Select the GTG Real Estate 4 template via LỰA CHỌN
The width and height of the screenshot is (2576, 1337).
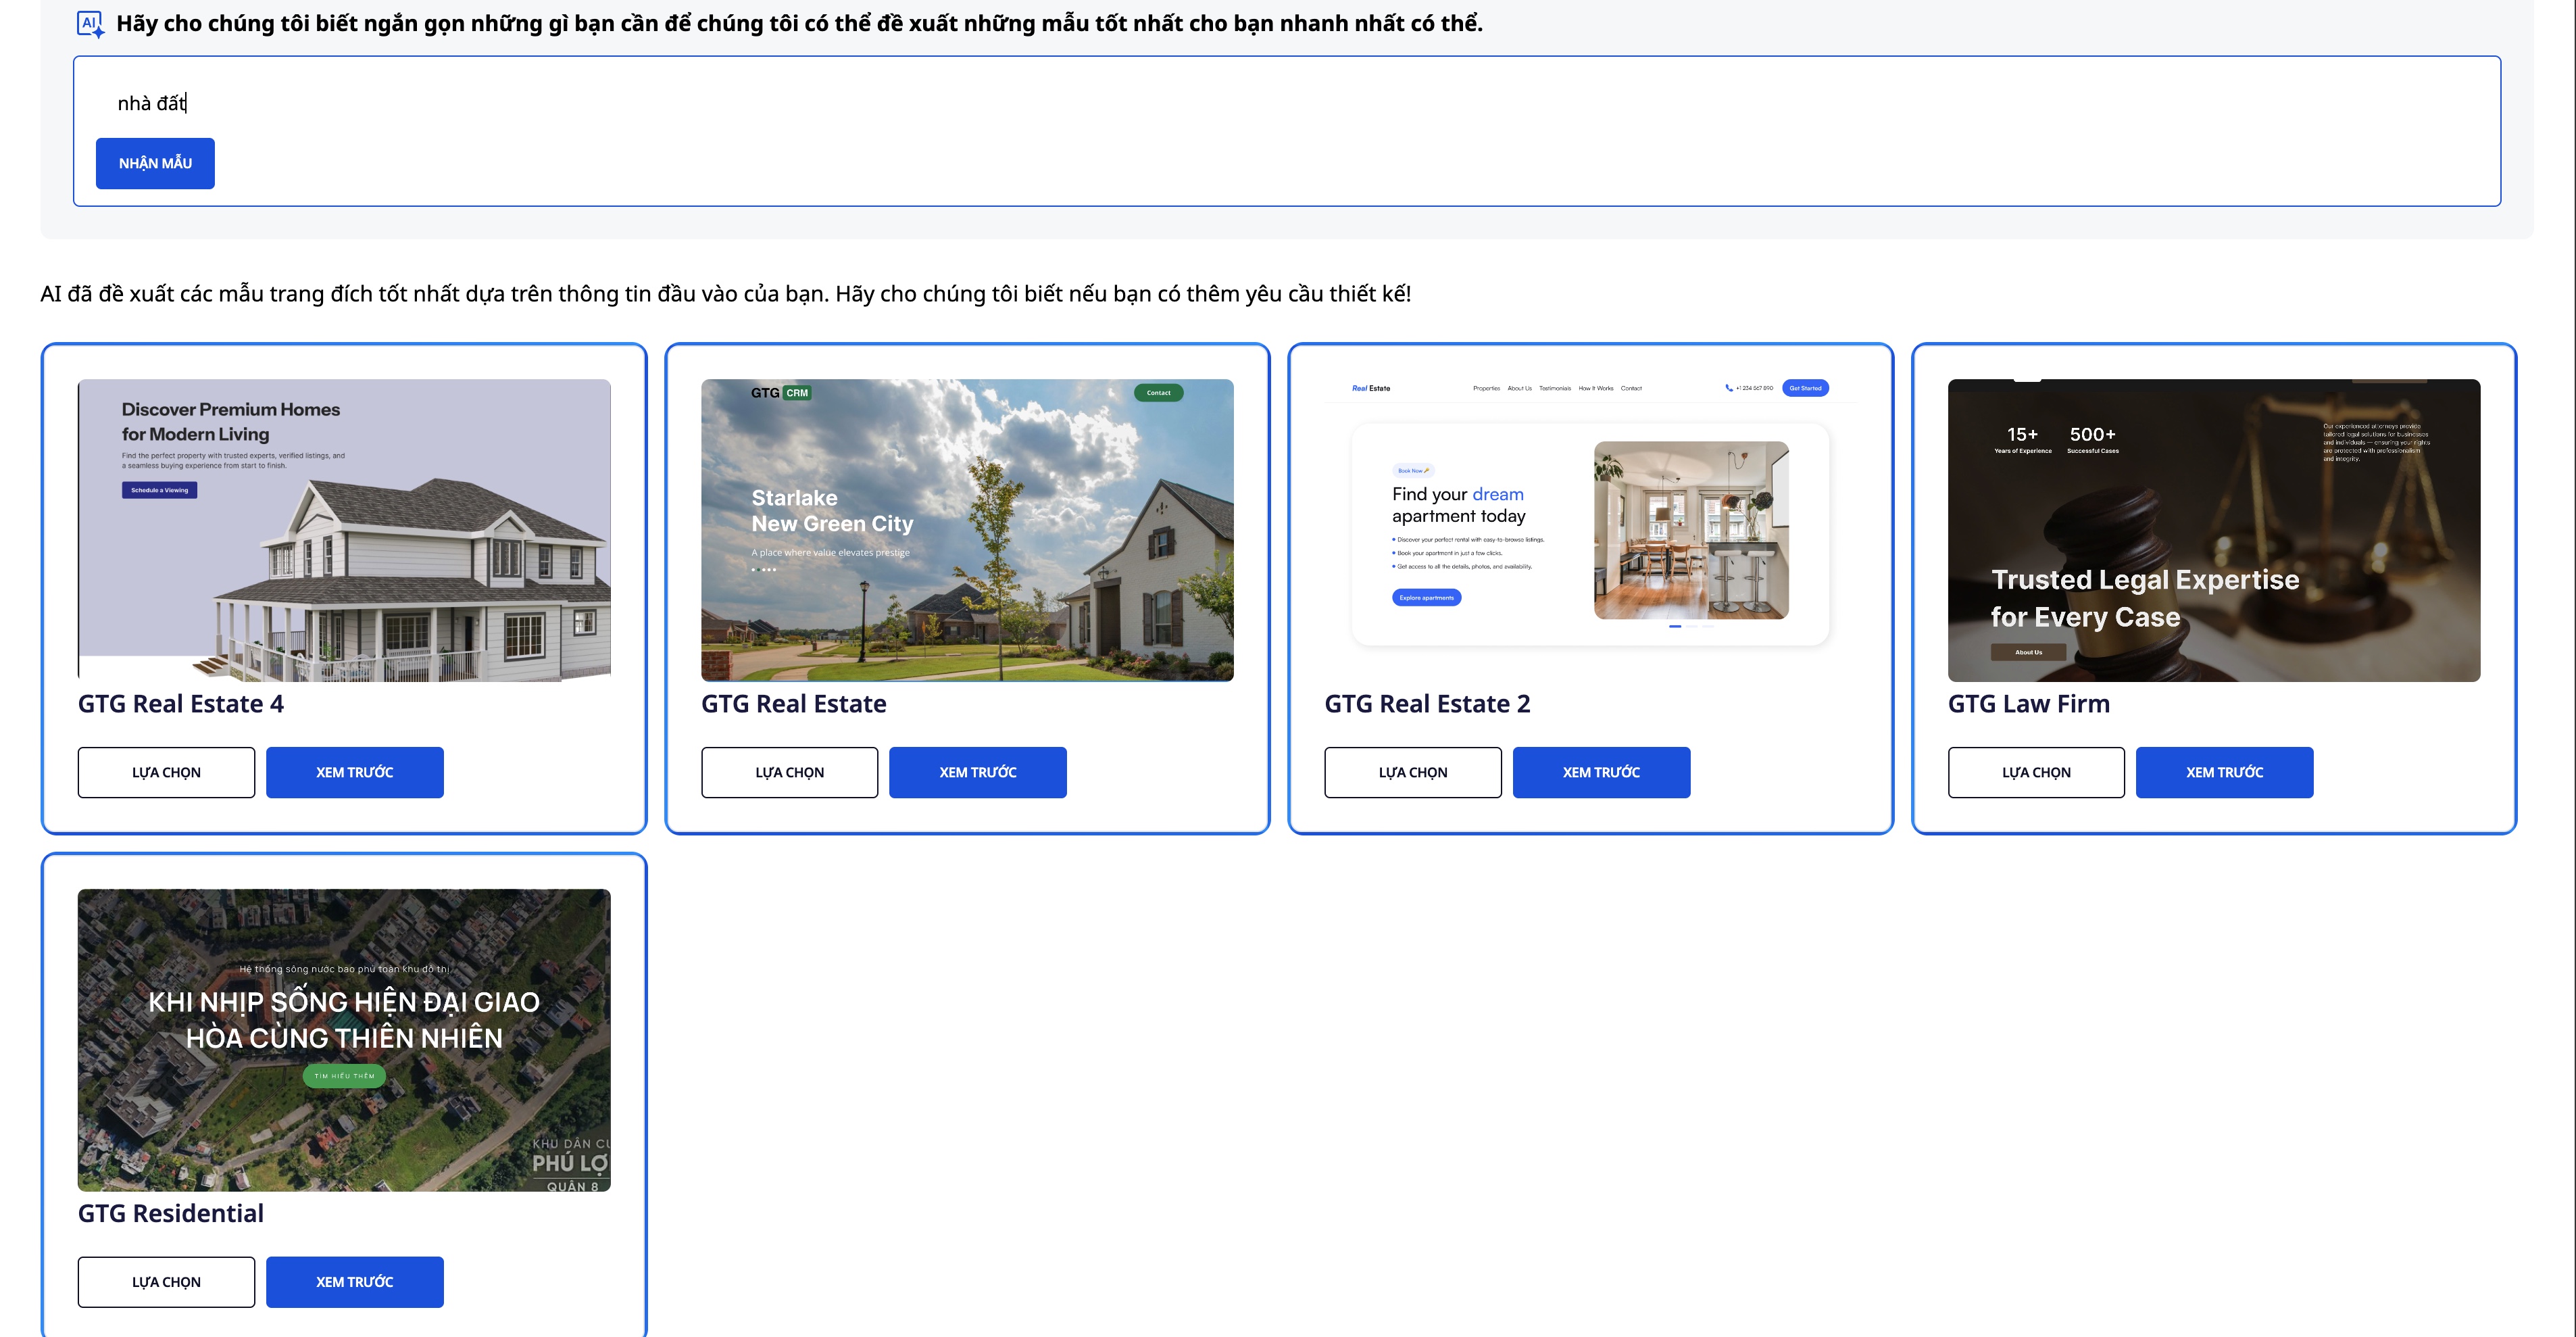click(166, 772)
